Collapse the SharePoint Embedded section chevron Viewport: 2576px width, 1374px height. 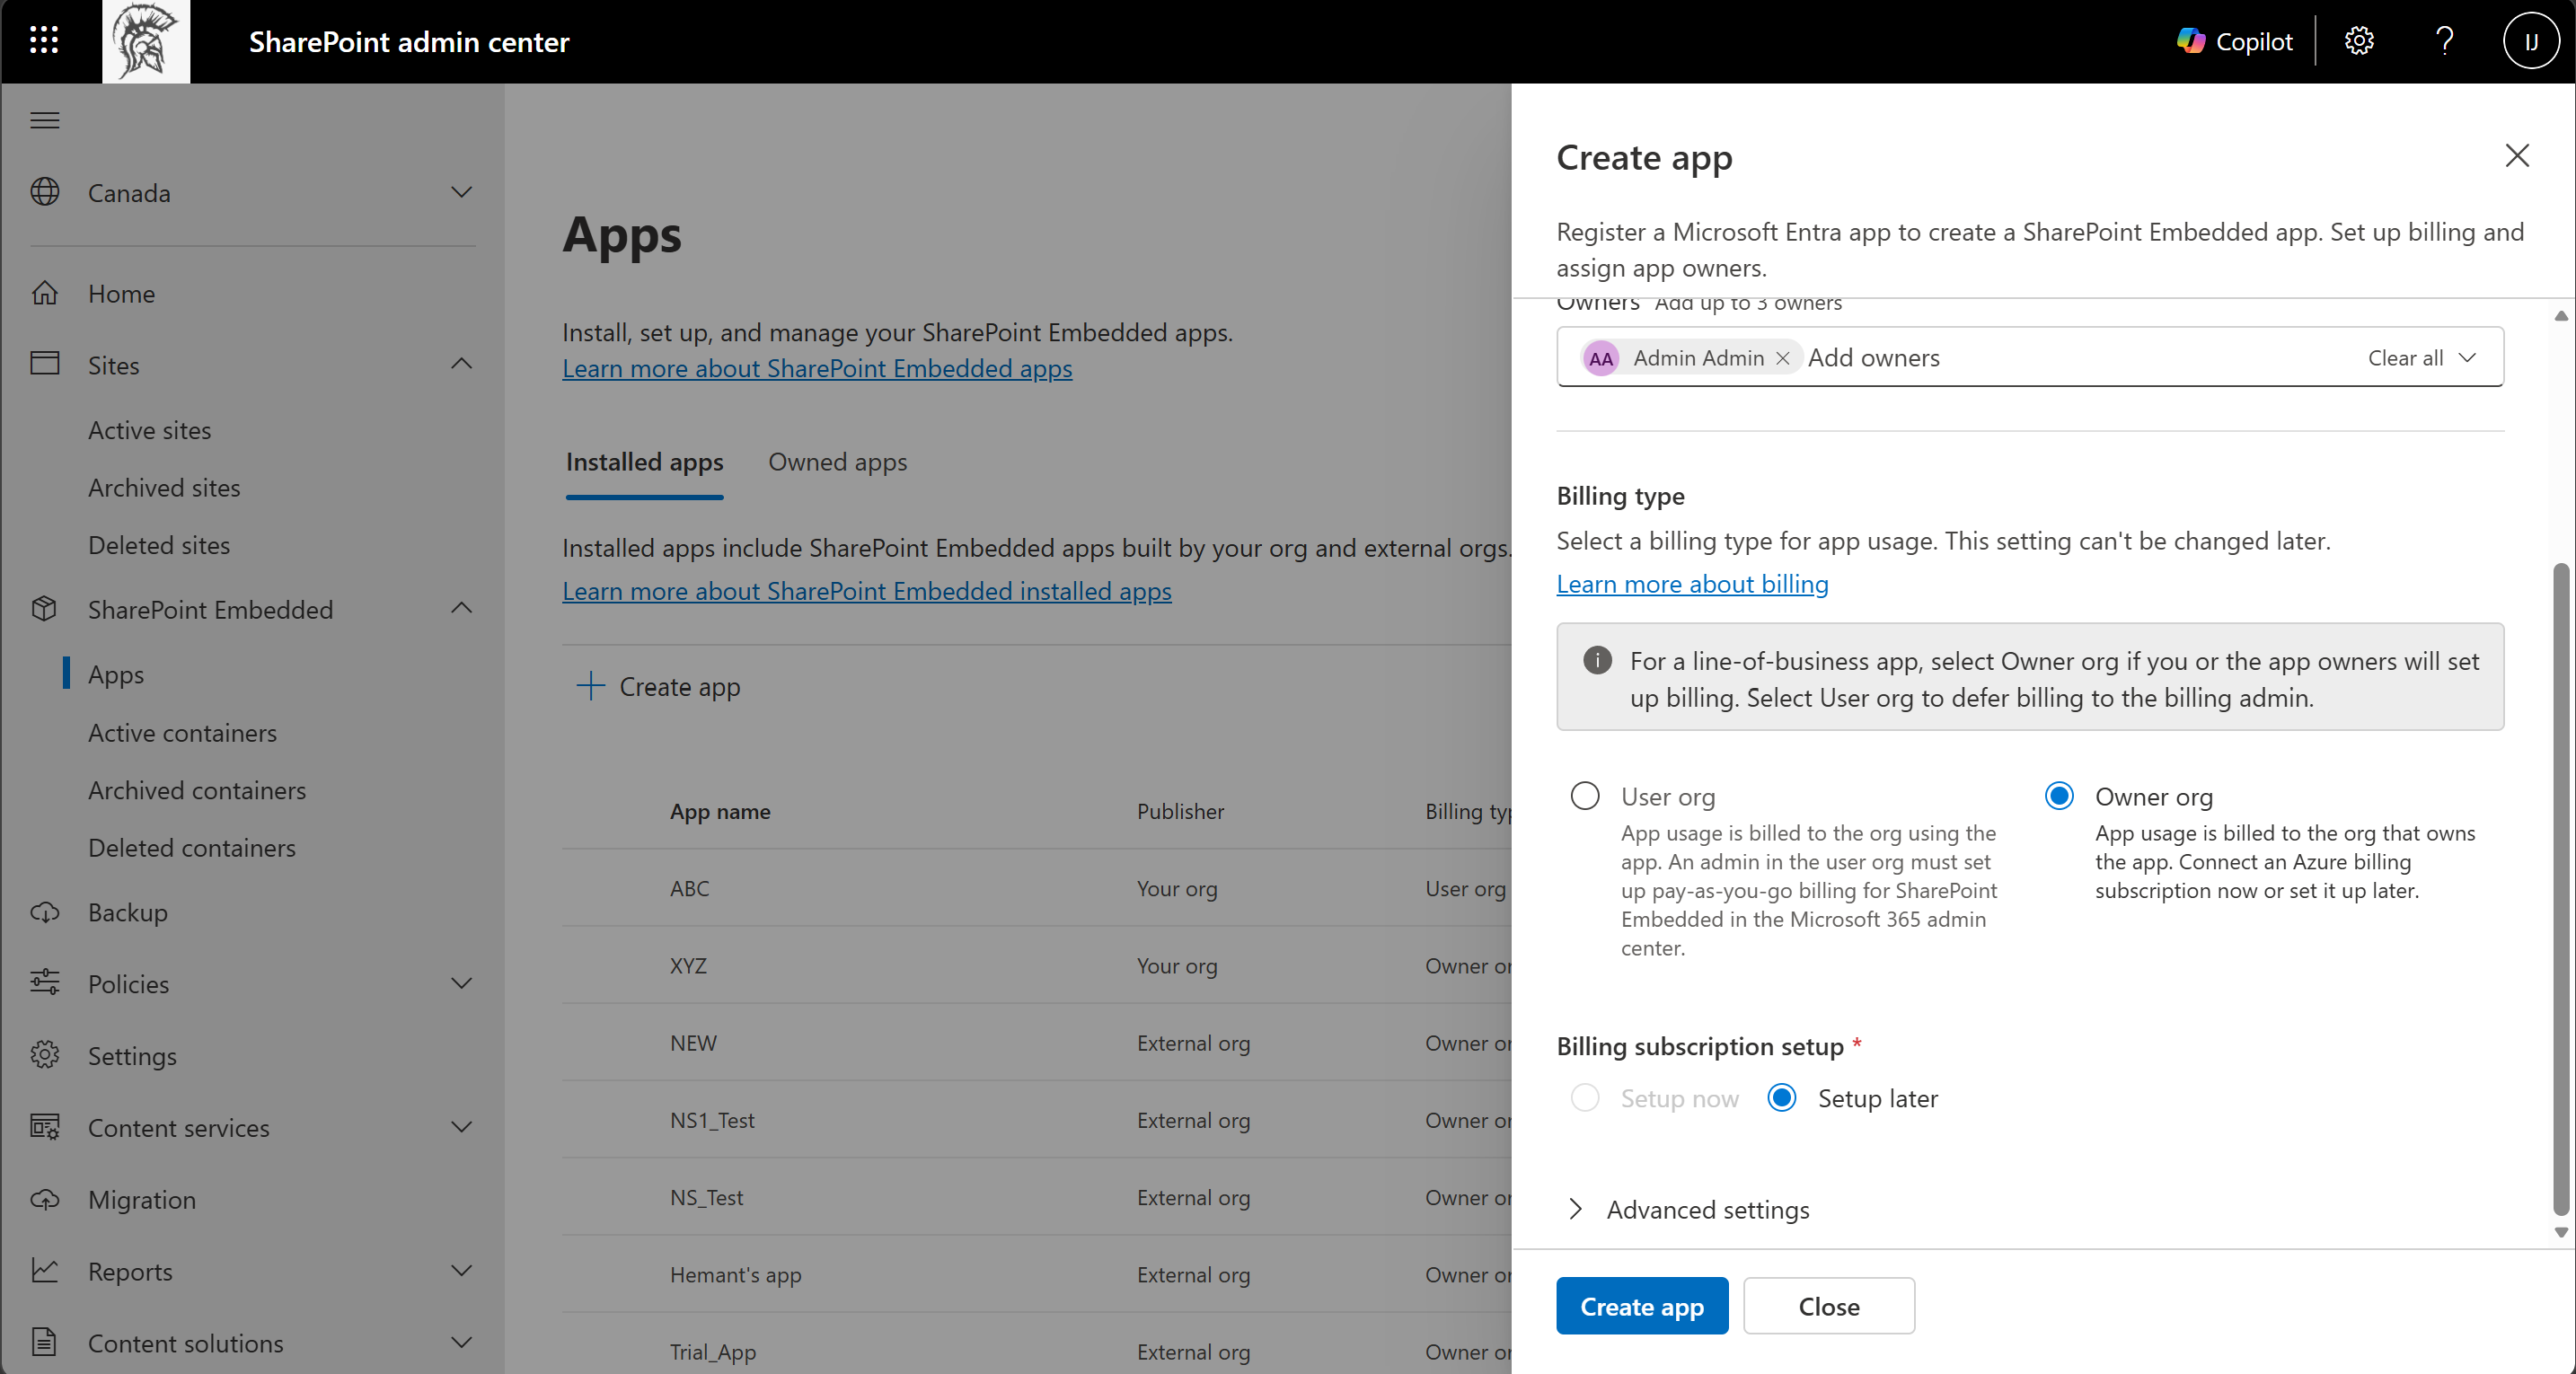point(461,609)
